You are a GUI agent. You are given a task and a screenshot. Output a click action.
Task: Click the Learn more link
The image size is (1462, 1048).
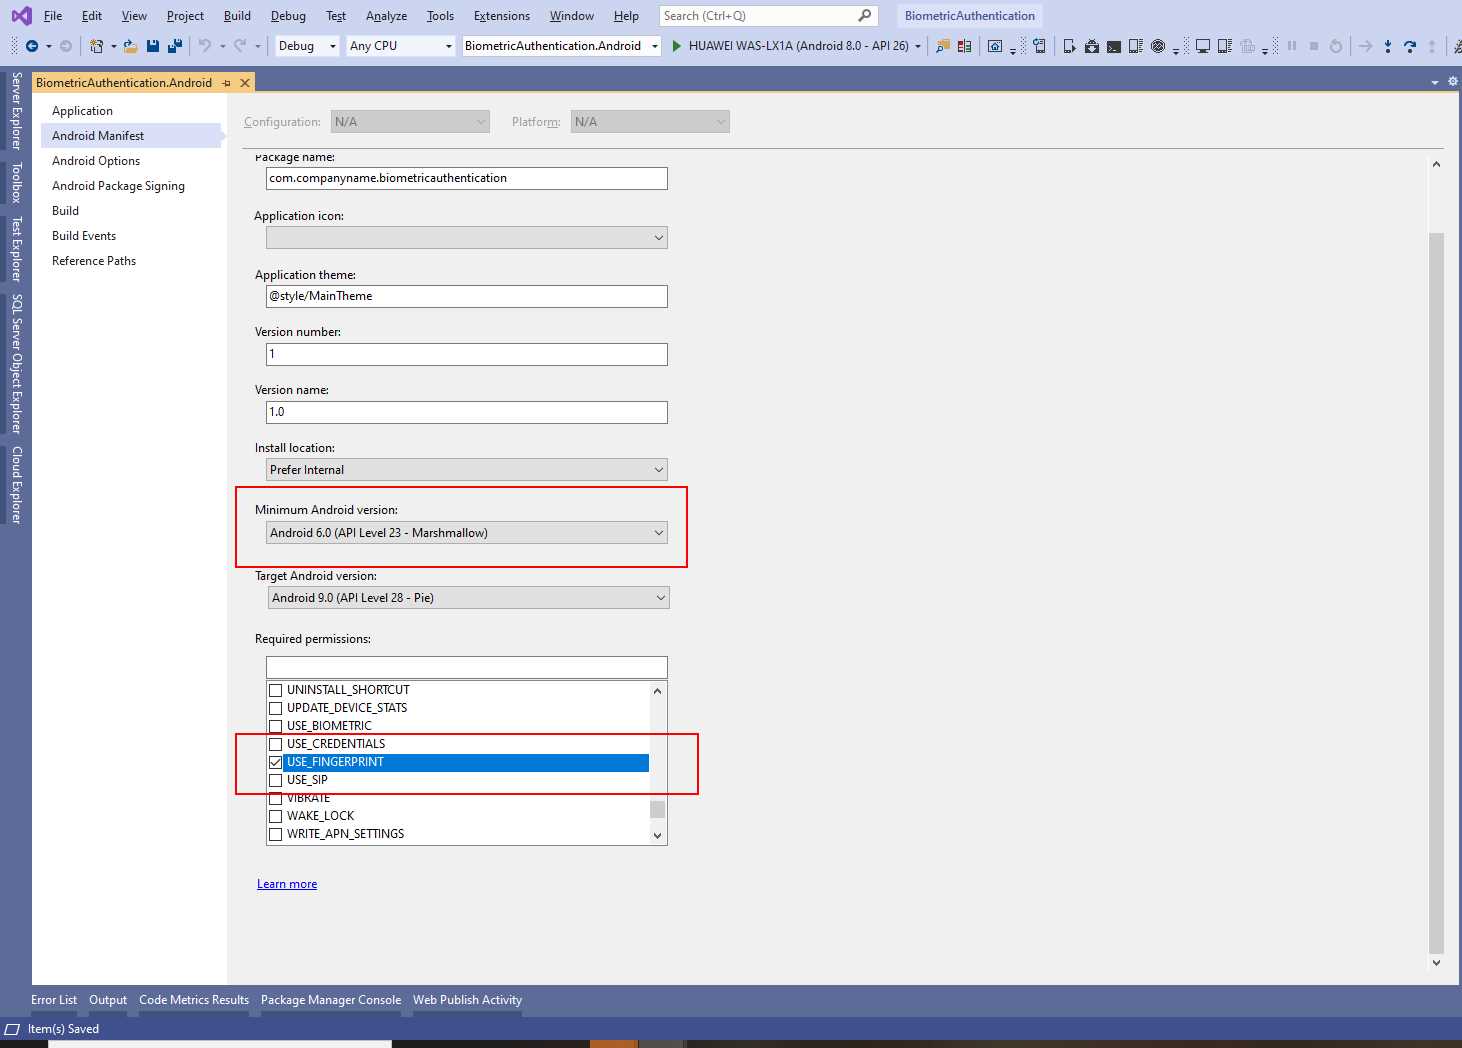pos(287,883)
